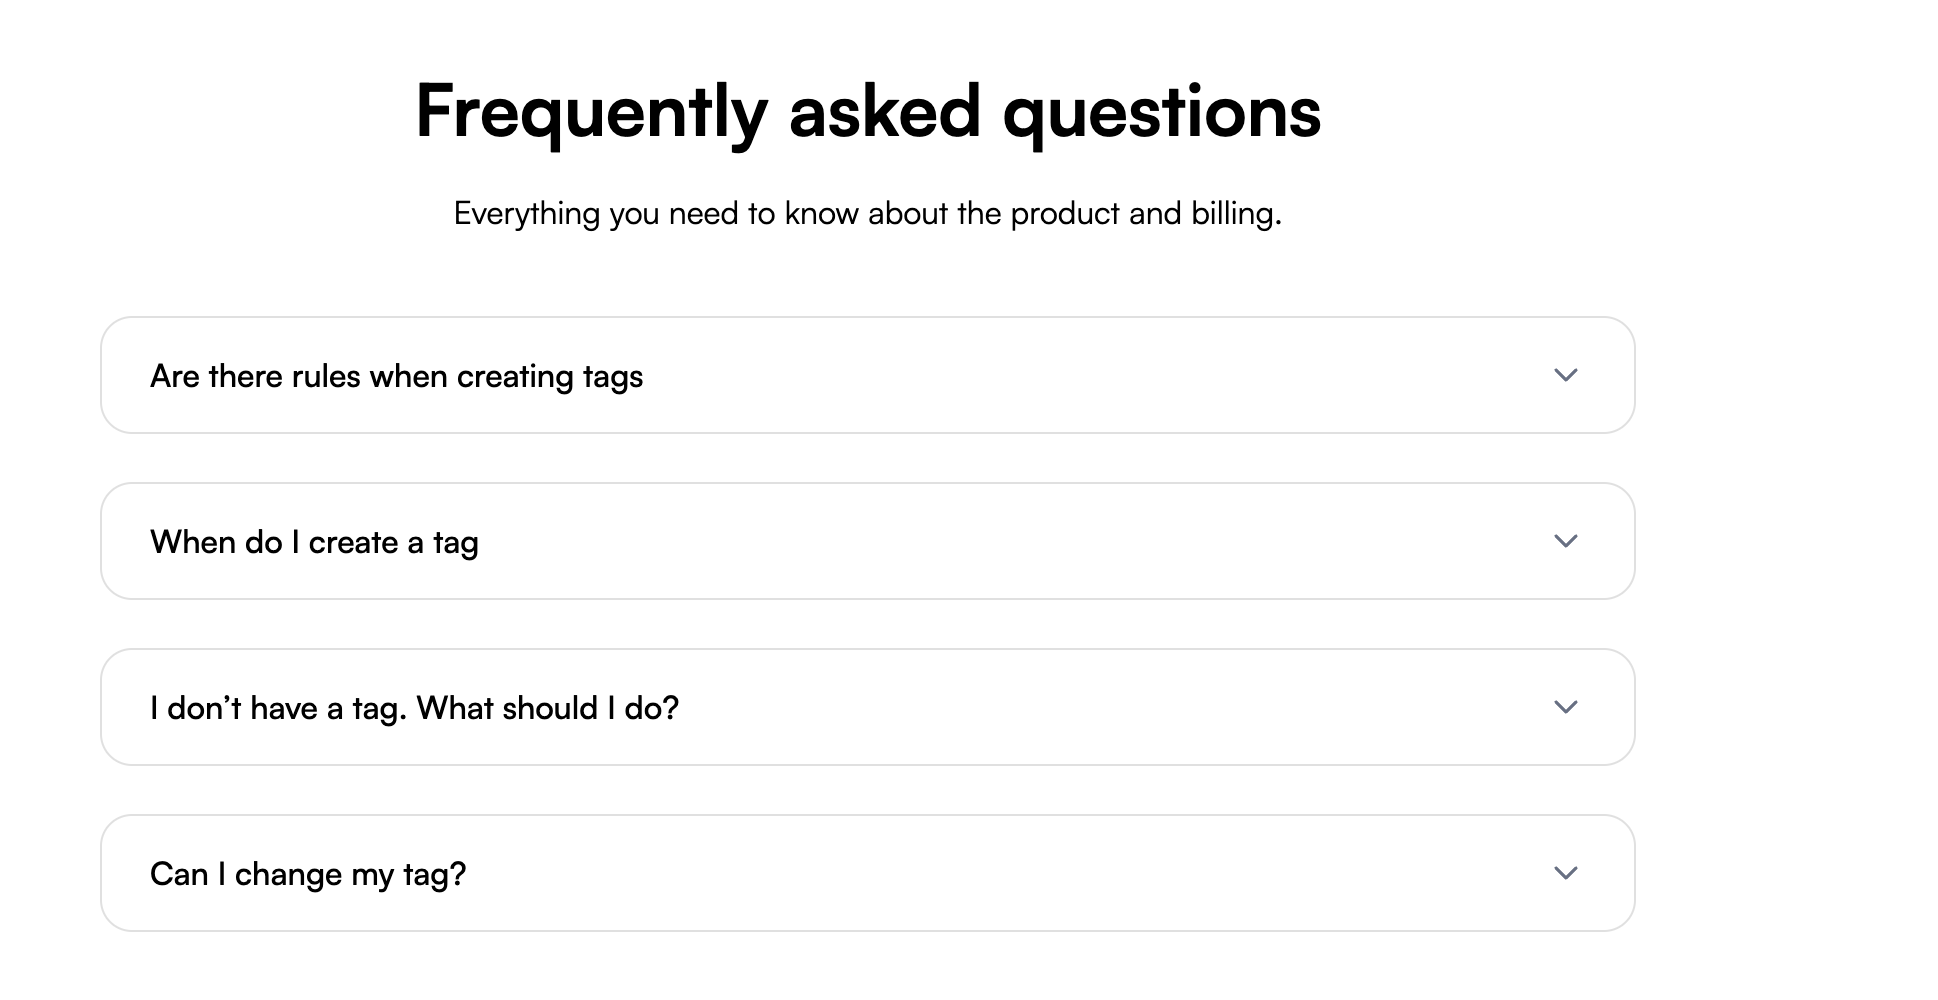Click the chevron icon beside 'Are there rules when creating tags'
The image size is (1938, 1000).
1565,375
